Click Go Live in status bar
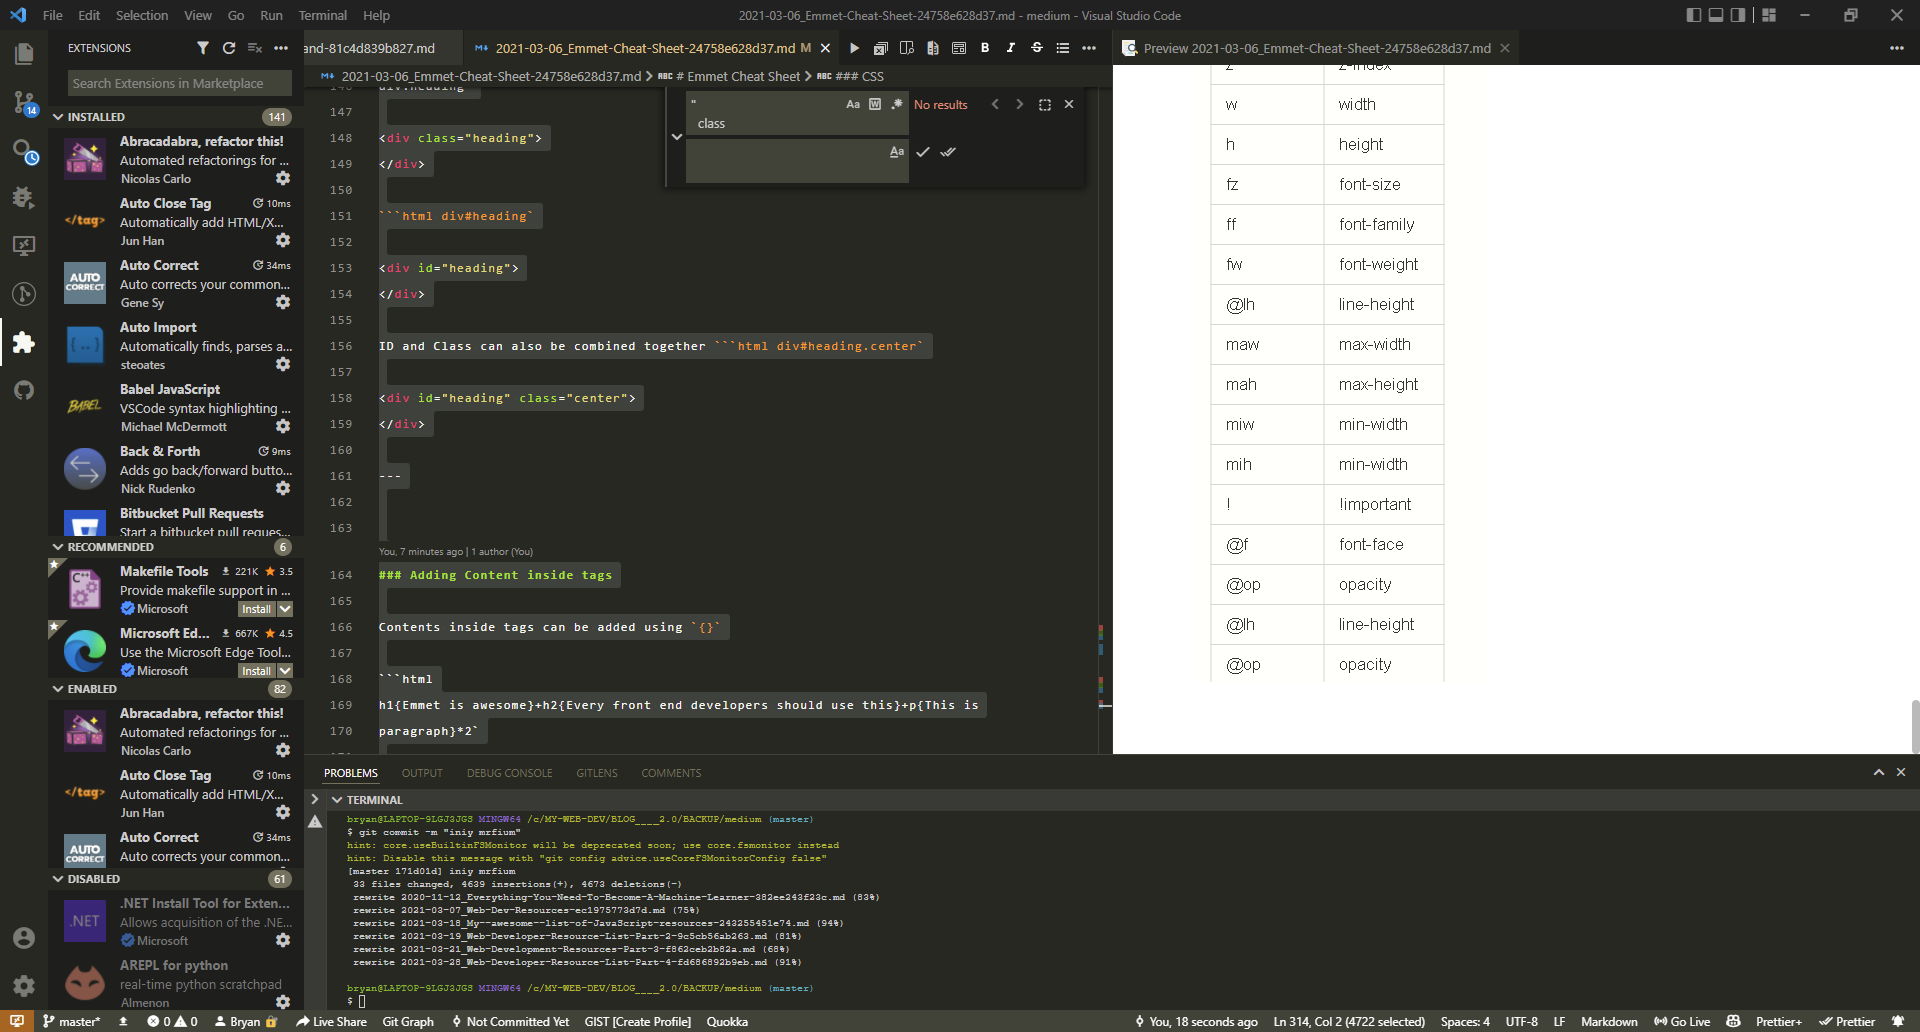 pyautogui.click(x=1682, y=1021)
